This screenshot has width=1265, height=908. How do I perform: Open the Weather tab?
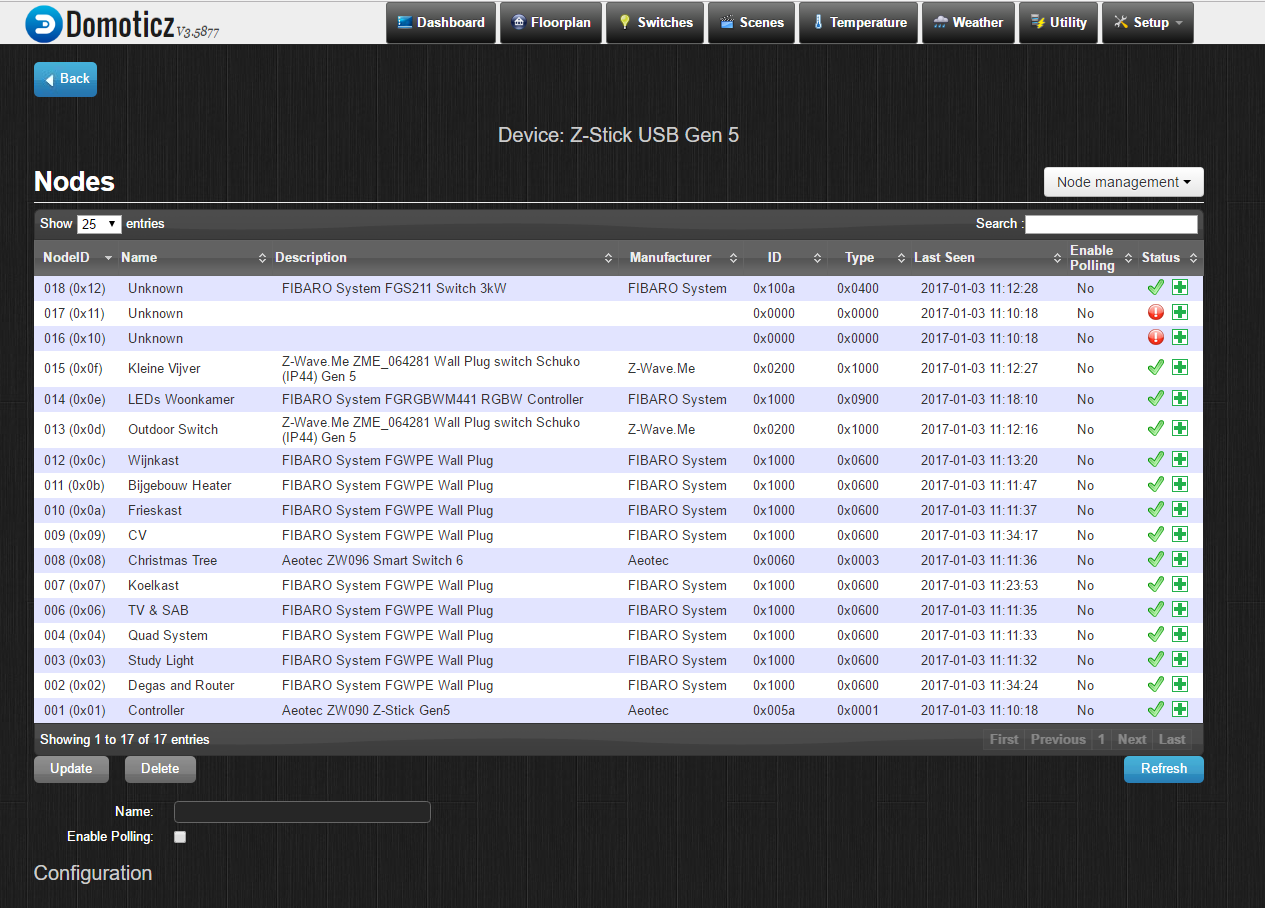pyautogui.click(x=968, y=23)
